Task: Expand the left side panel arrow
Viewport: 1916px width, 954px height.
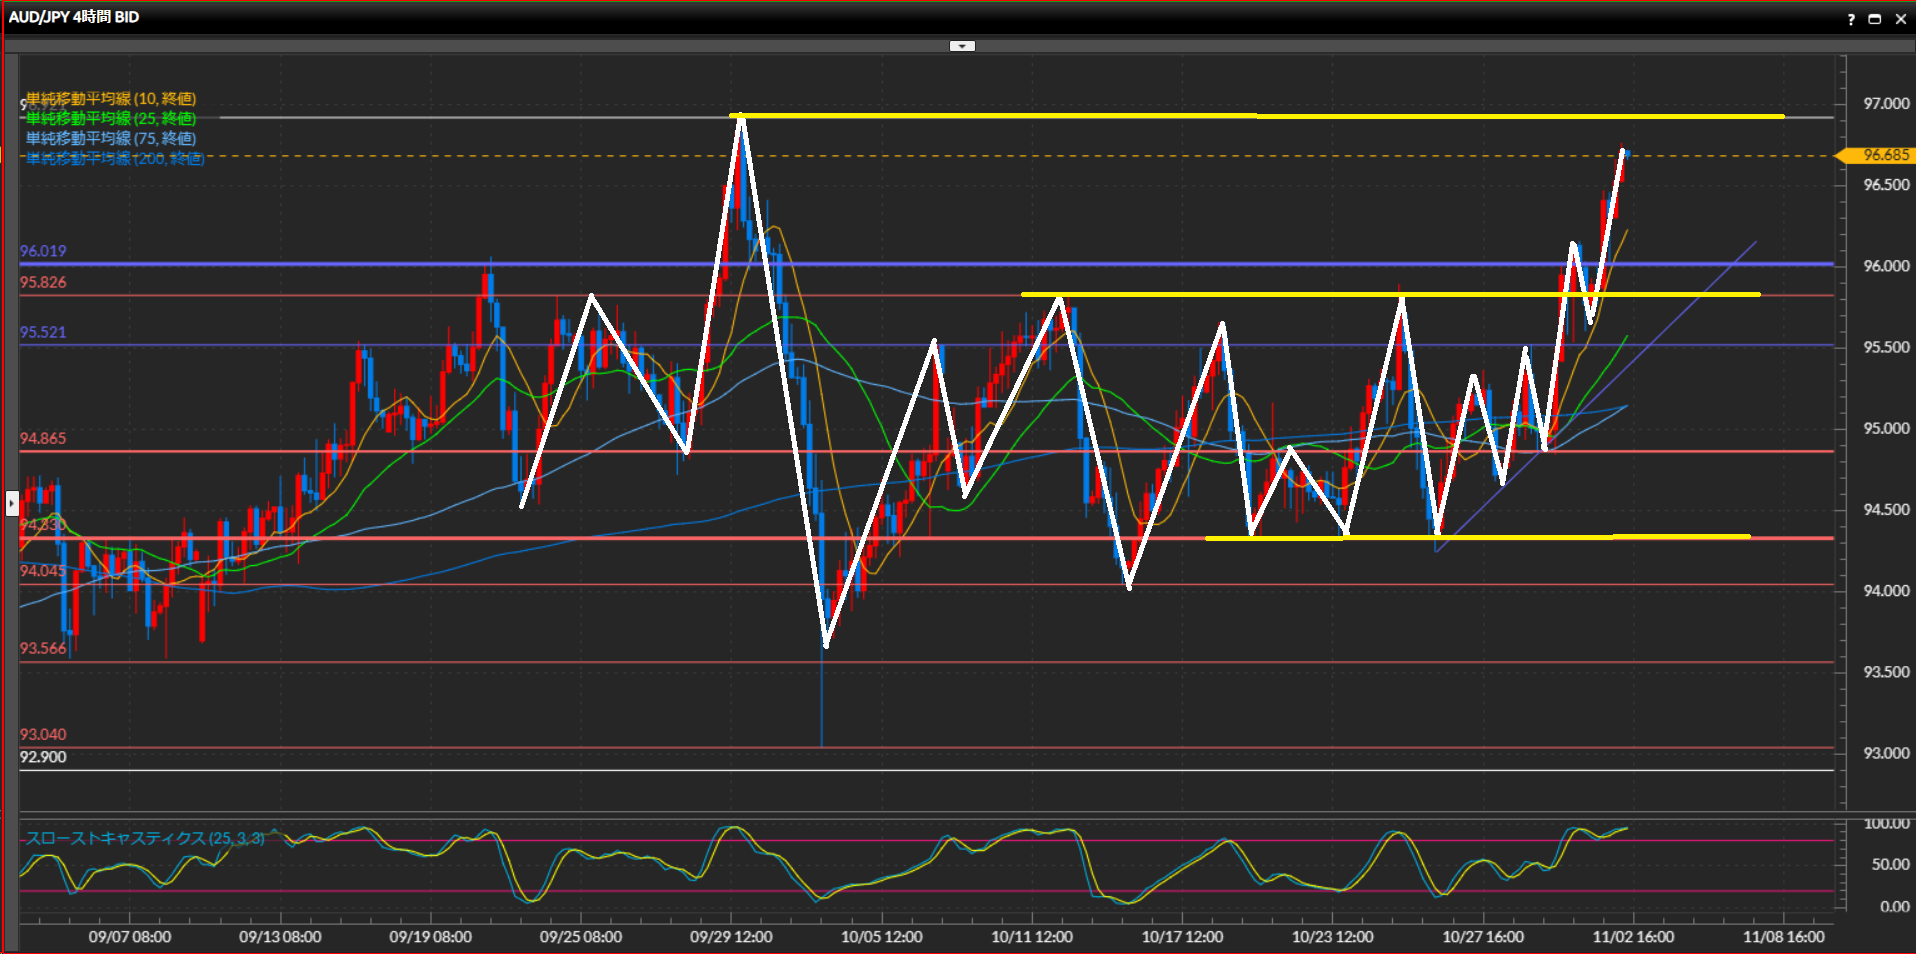Action: [x=12, y=503]
